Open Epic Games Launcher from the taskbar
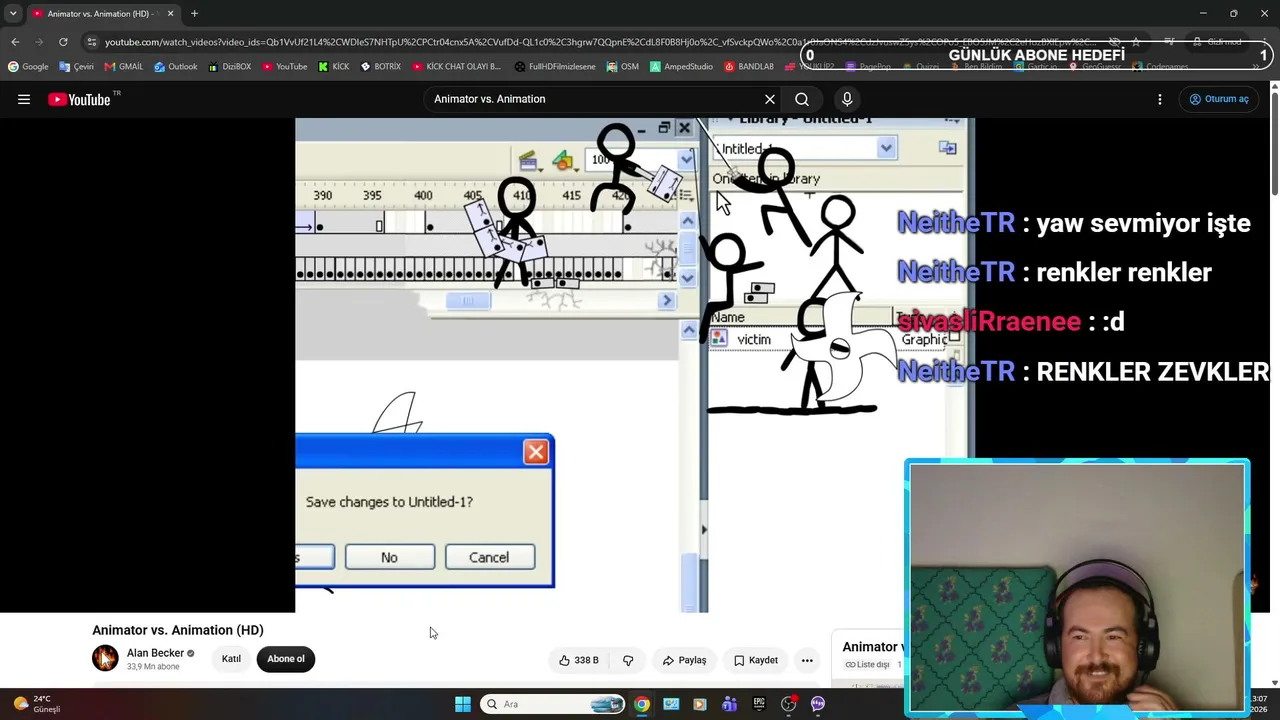 coord(759,704)
